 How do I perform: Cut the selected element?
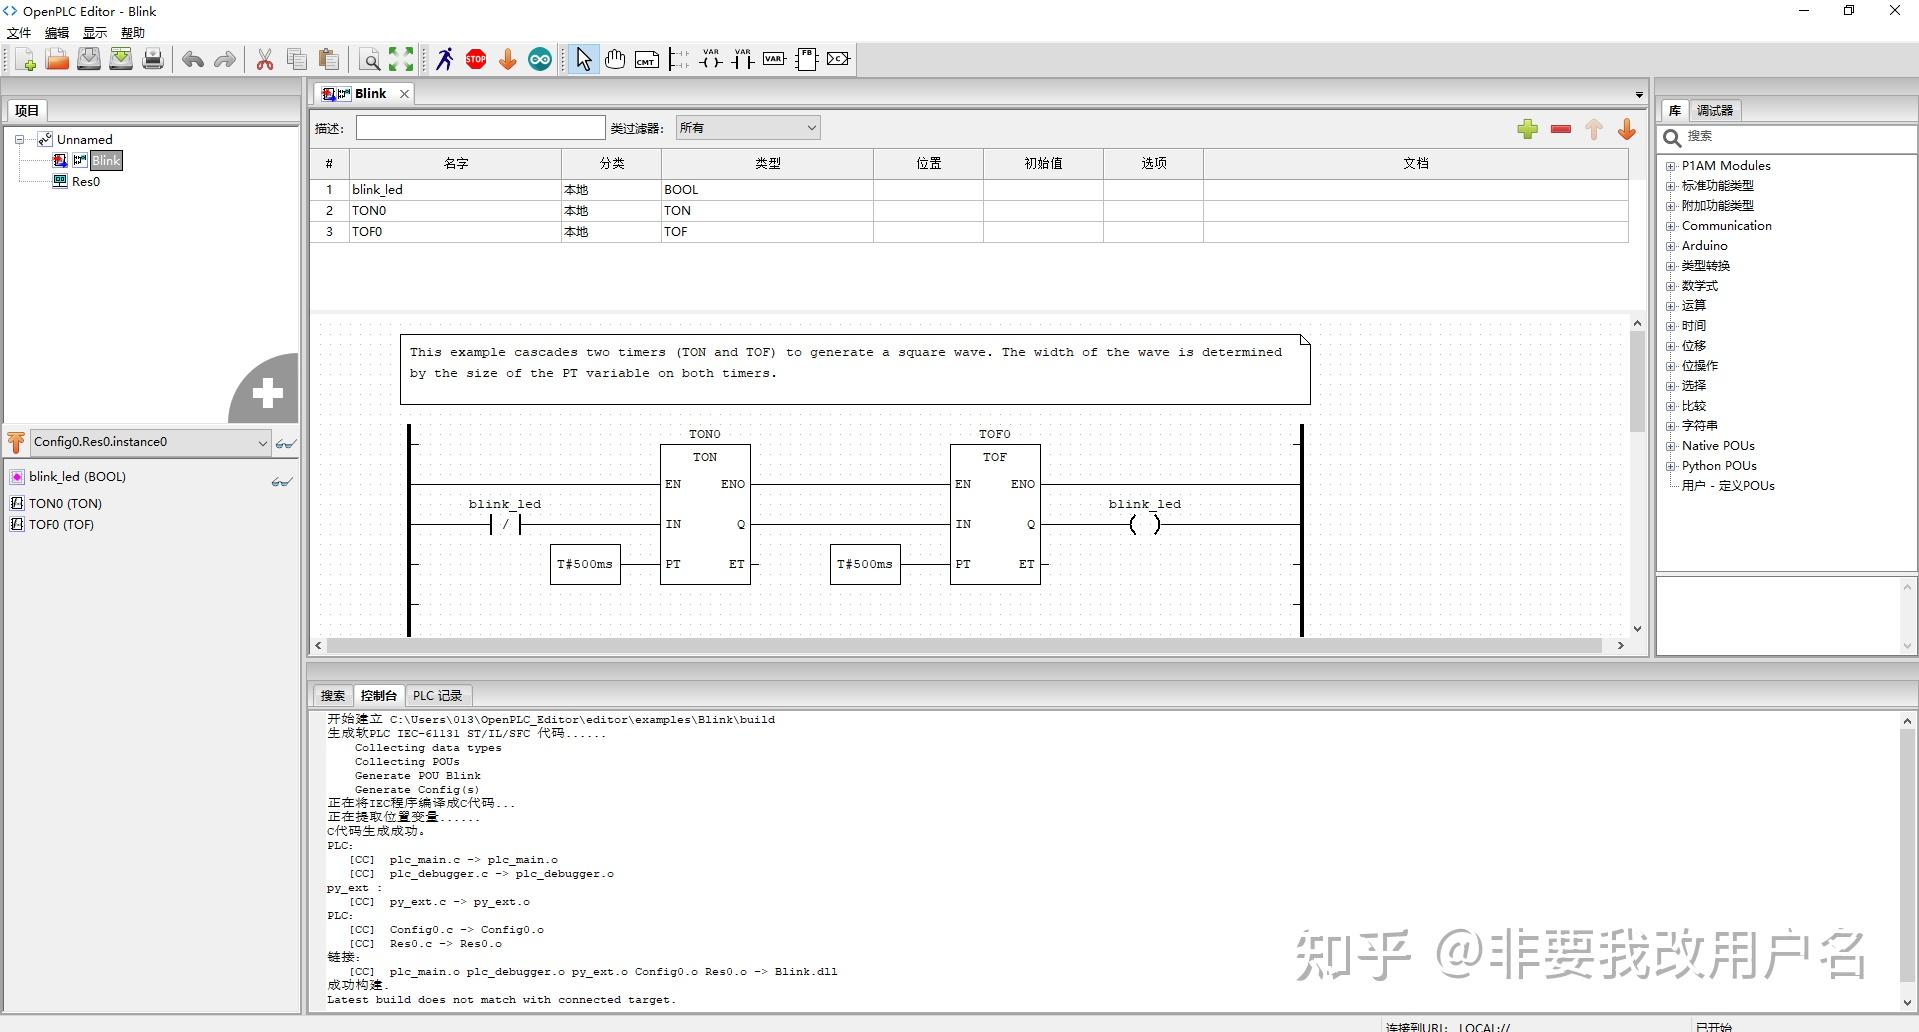[265, 59]
